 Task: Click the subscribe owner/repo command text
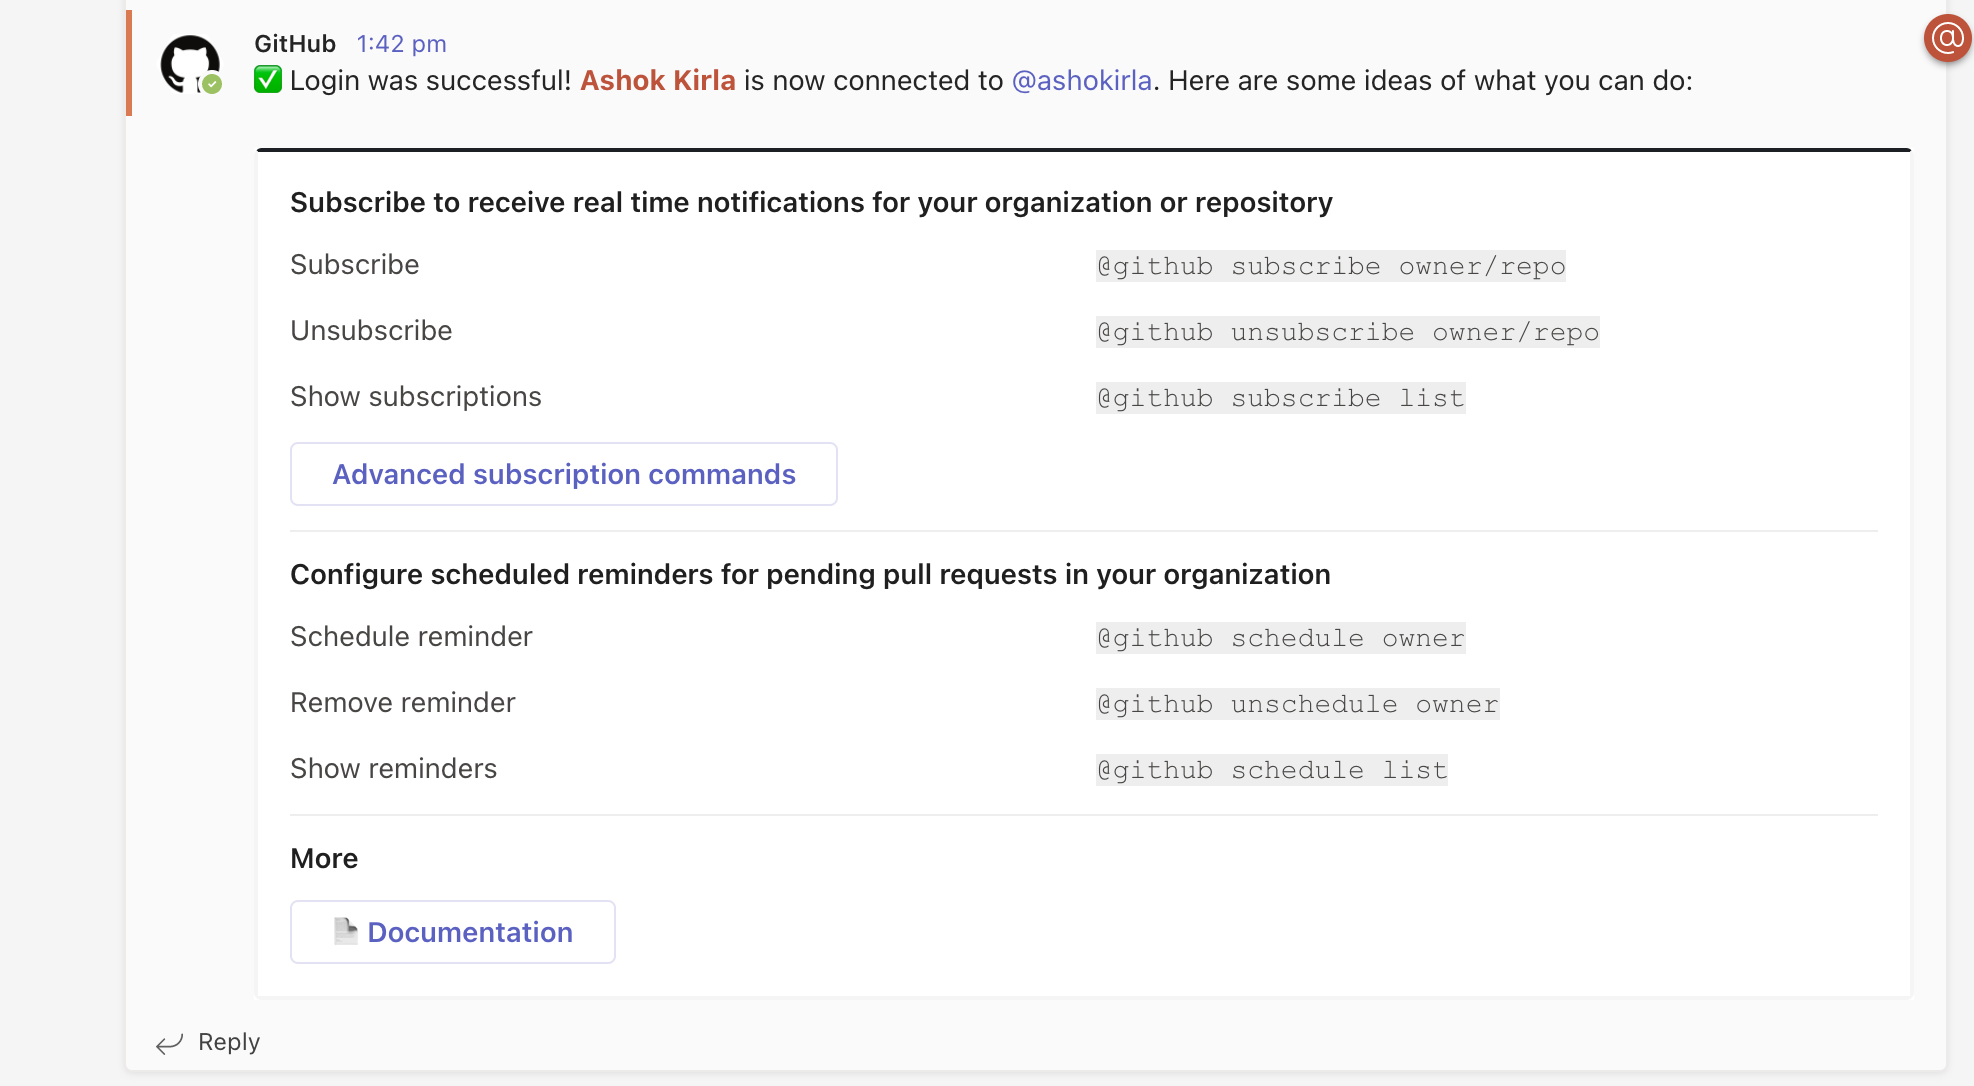[1330, 266]
